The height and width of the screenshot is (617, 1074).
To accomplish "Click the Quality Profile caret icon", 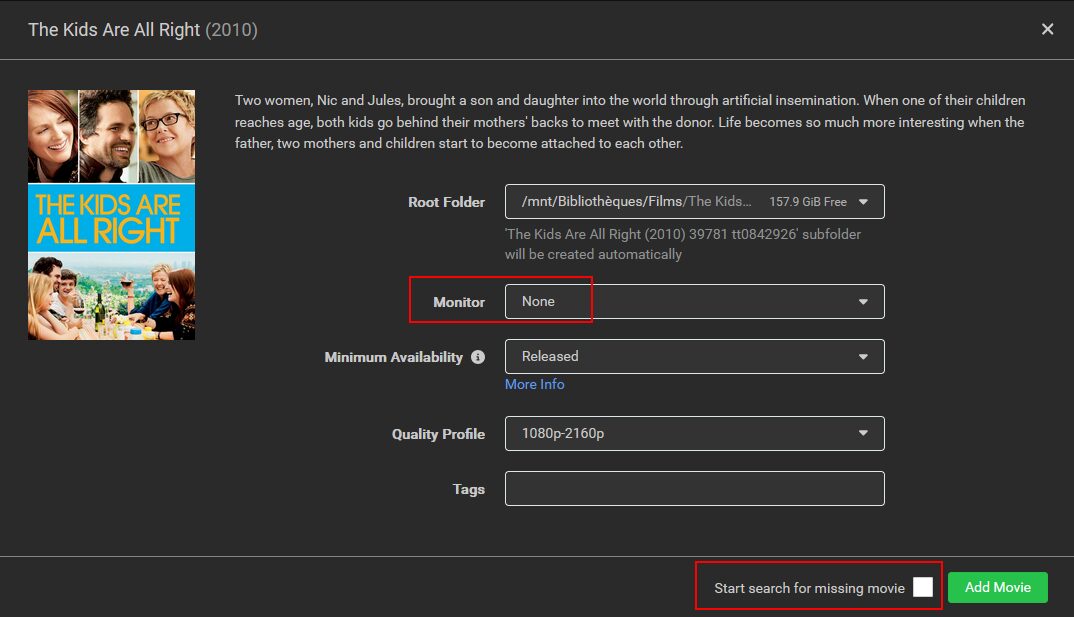I will 864,433.
